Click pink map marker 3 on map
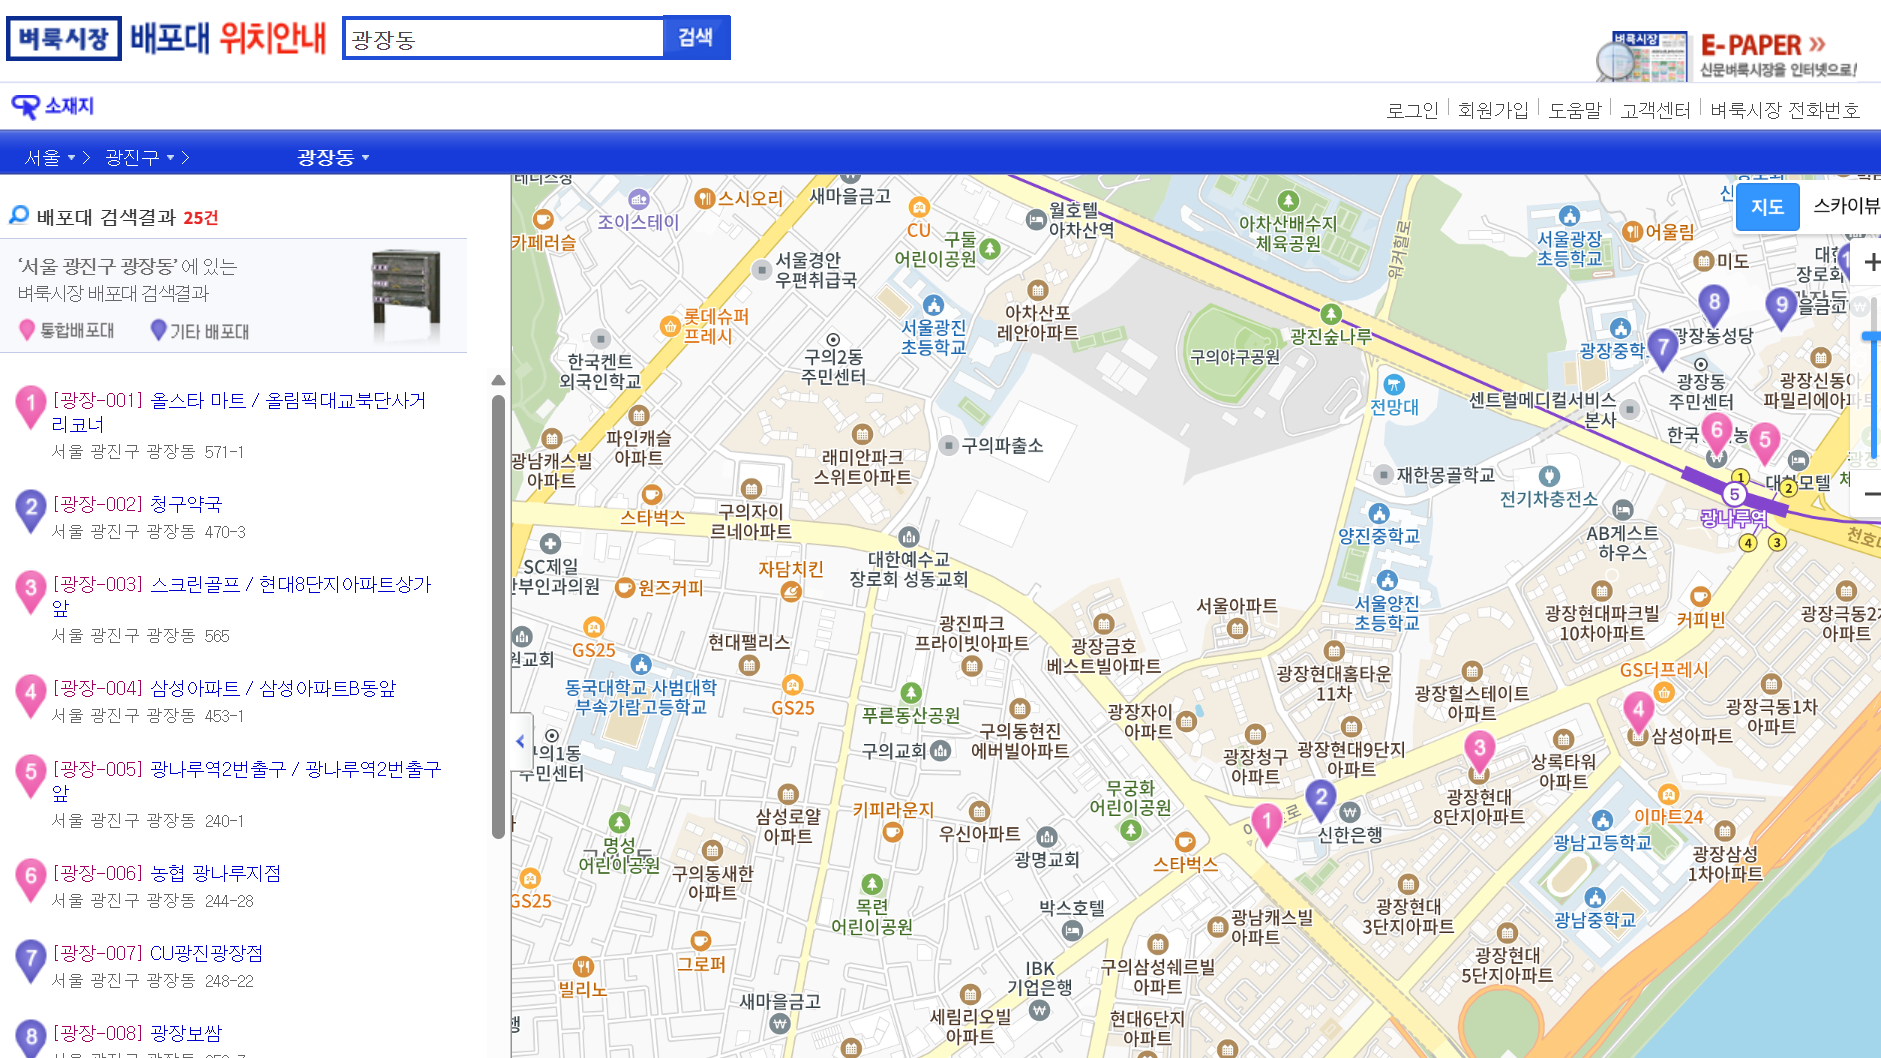Screen dimensions: 1881x1058 1479,749
